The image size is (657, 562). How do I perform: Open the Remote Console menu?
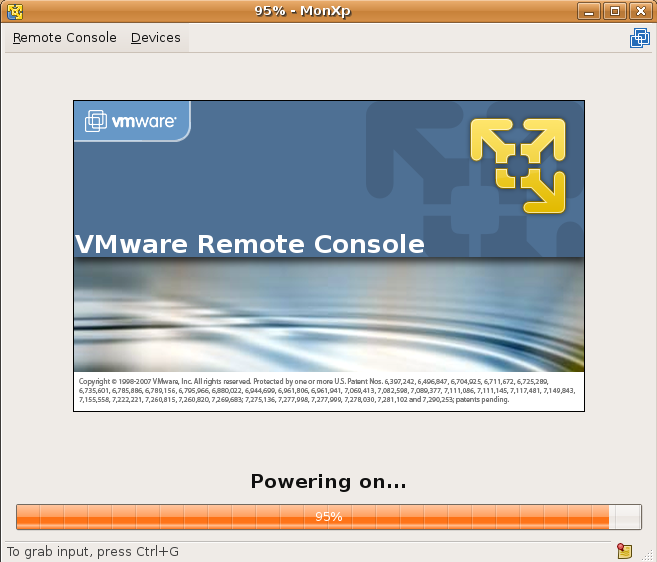(65, 38)
